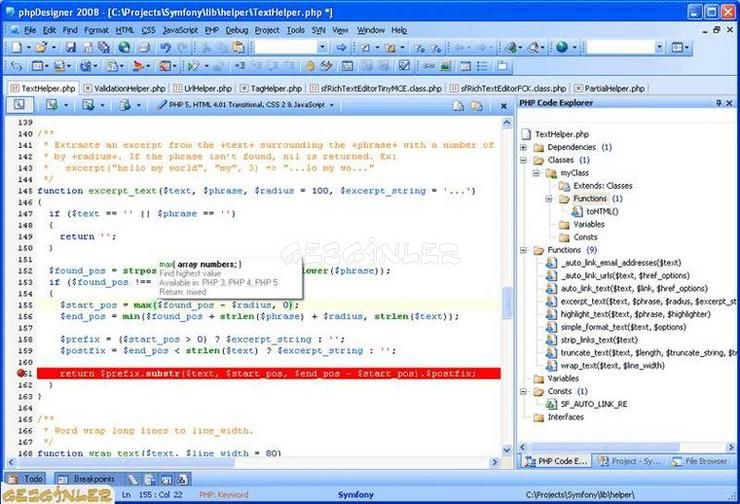Select the Extends: Classes tree item
Image resolution: width=740 pixels, height=504 pixels.
click(602, 185)
